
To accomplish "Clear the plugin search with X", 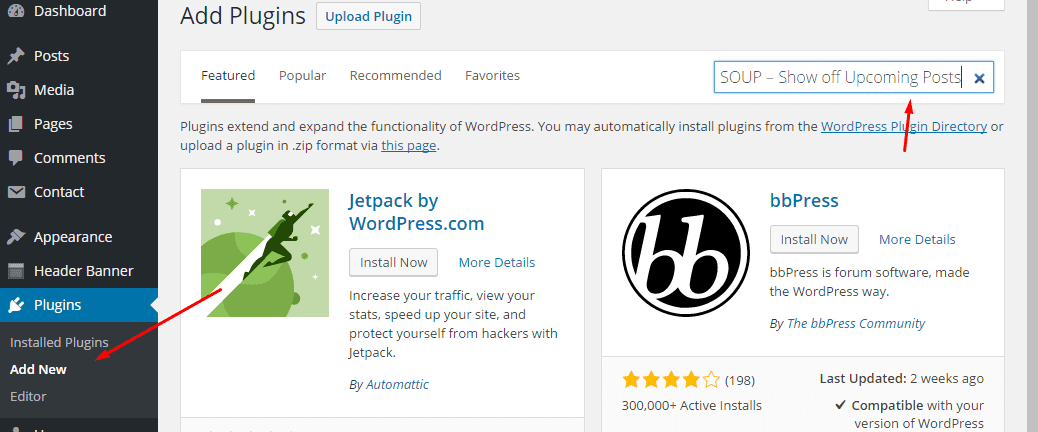I will click(x=979, y=78).
